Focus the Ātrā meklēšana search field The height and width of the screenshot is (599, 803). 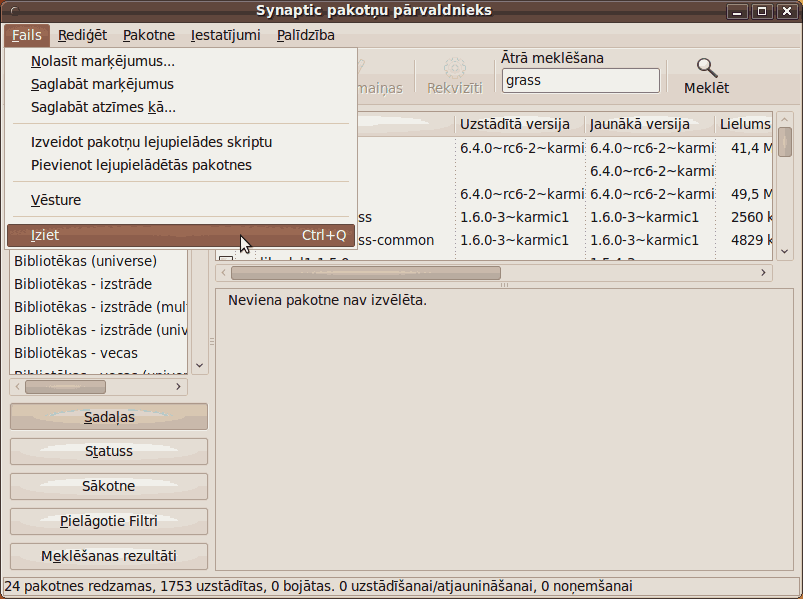pos(581,81)
